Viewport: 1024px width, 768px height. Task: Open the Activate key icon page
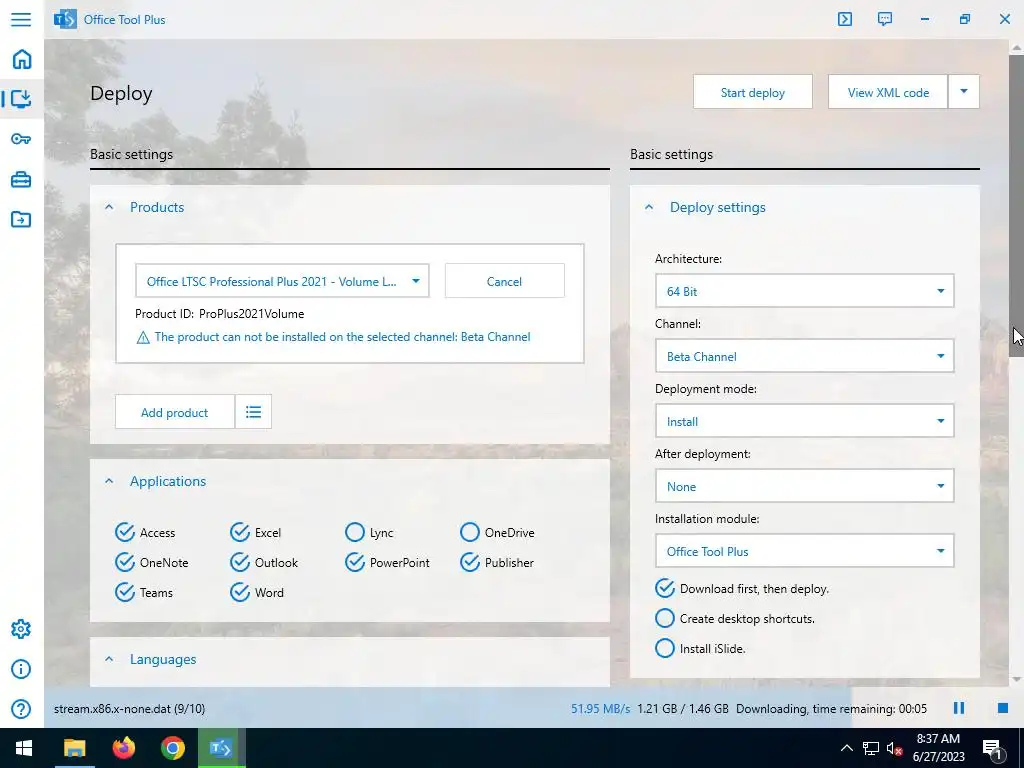click(x=22, y=138)
